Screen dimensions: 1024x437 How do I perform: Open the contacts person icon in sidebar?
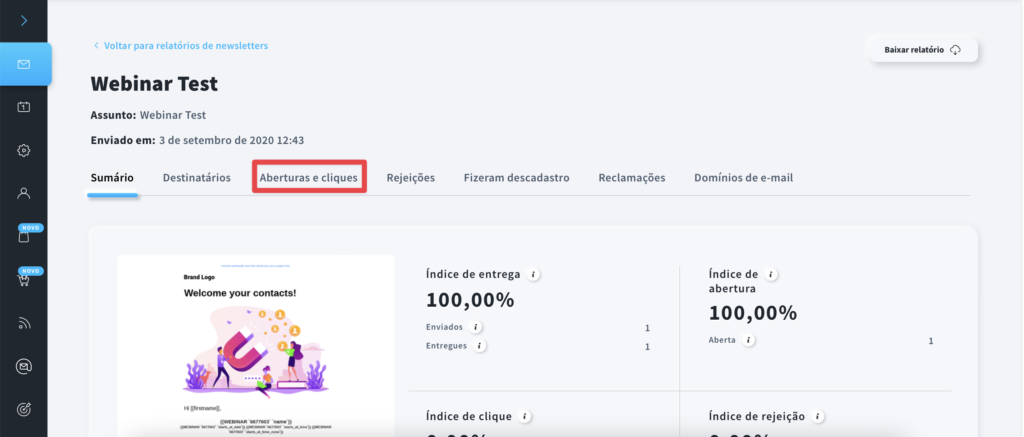tap(23, 193)
